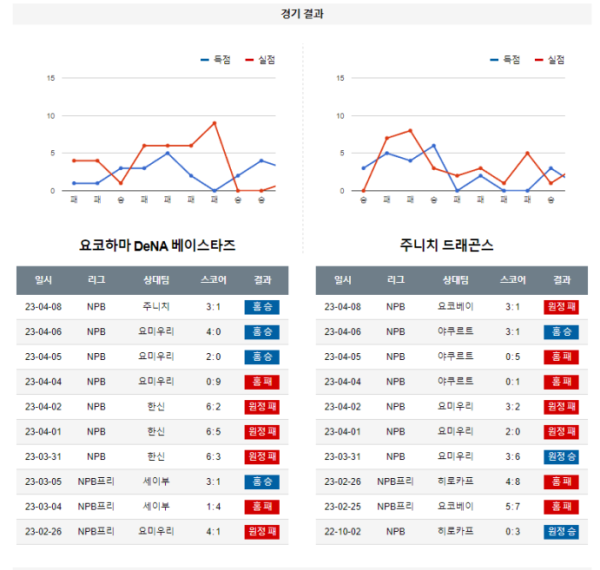Click the 상대팀 column header in the Chunichi table

tap(455, 280)
